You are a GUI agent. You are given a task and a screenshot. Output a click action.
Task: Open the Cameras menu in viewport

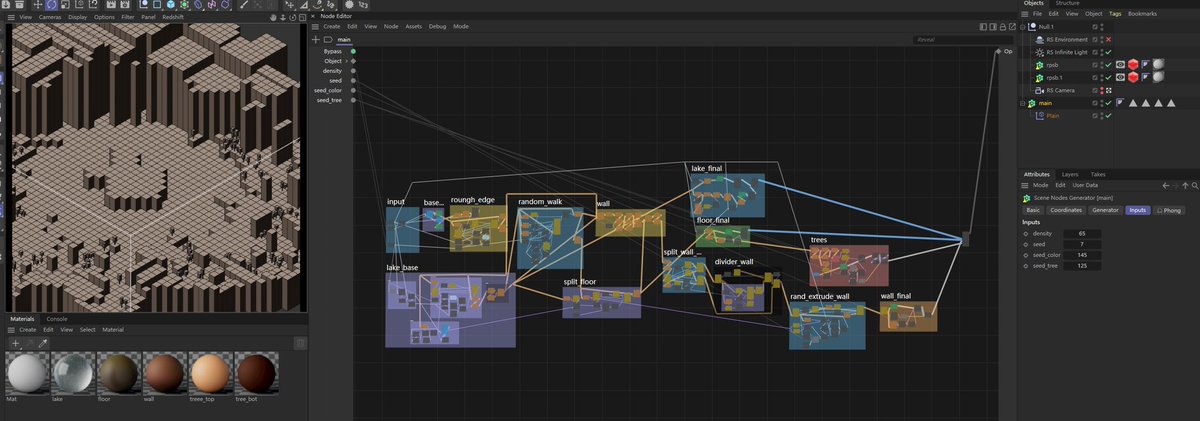50,17
